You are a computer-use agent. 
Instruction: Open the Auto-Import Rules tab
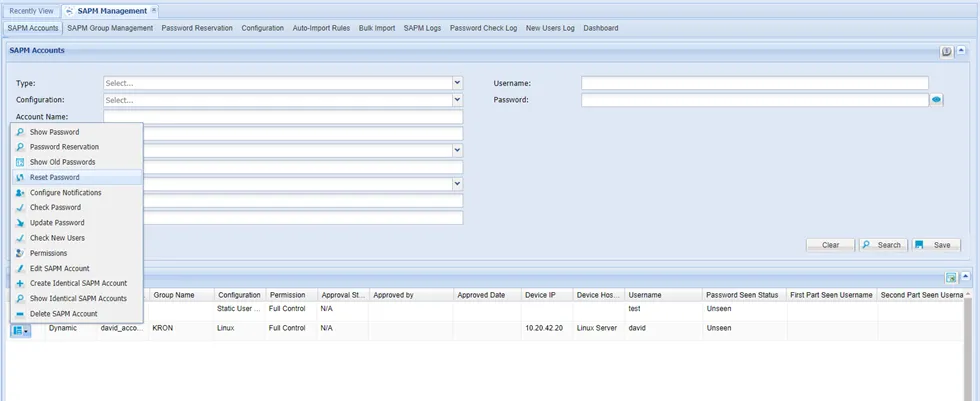click(321, 28)
